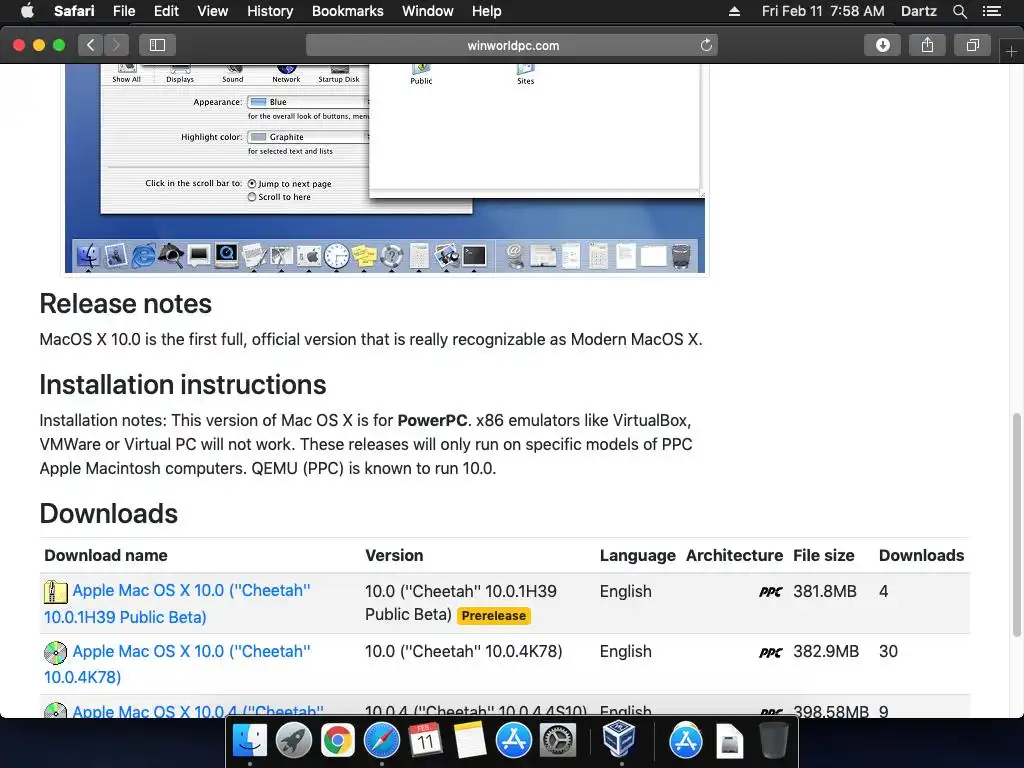Open a new Safari tab
The image size is (1024, 768).
(x=1012, y=51)
